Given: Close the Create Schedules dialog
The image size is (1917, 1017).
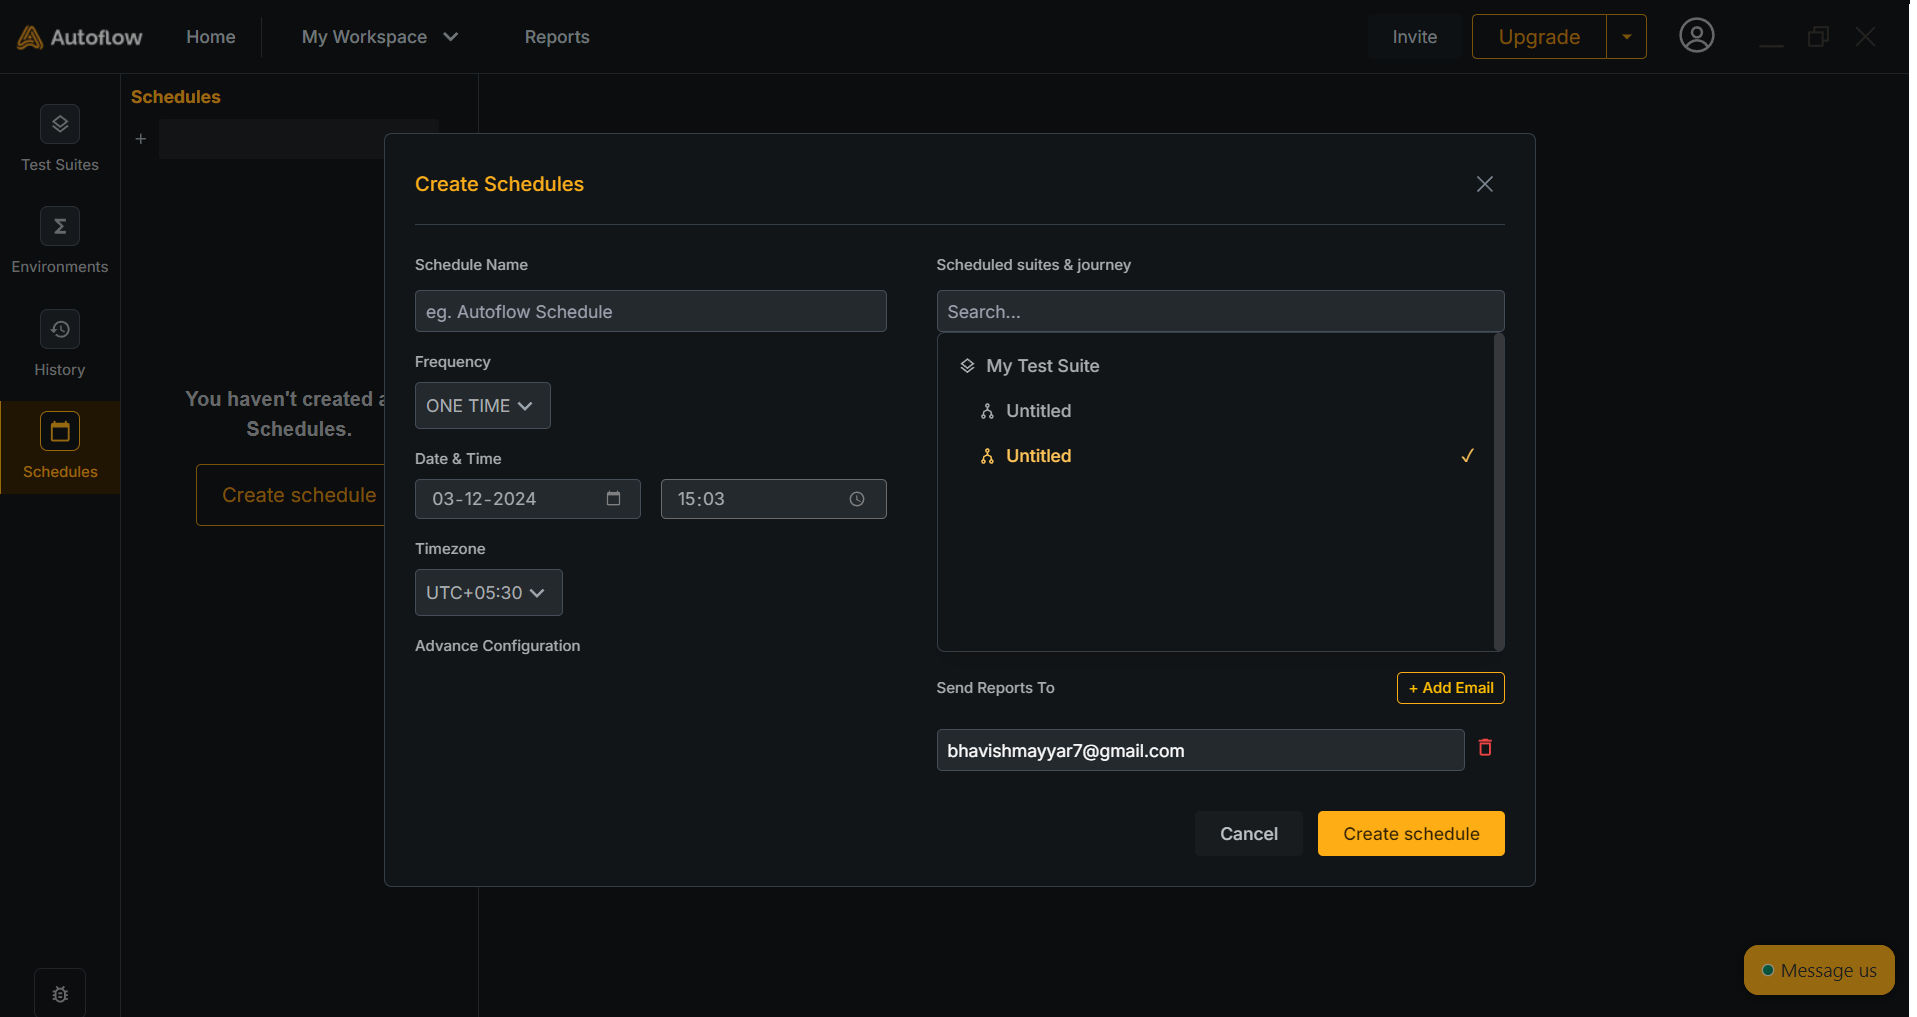Looking at the screenshot, I should [x=1485, y=184].
